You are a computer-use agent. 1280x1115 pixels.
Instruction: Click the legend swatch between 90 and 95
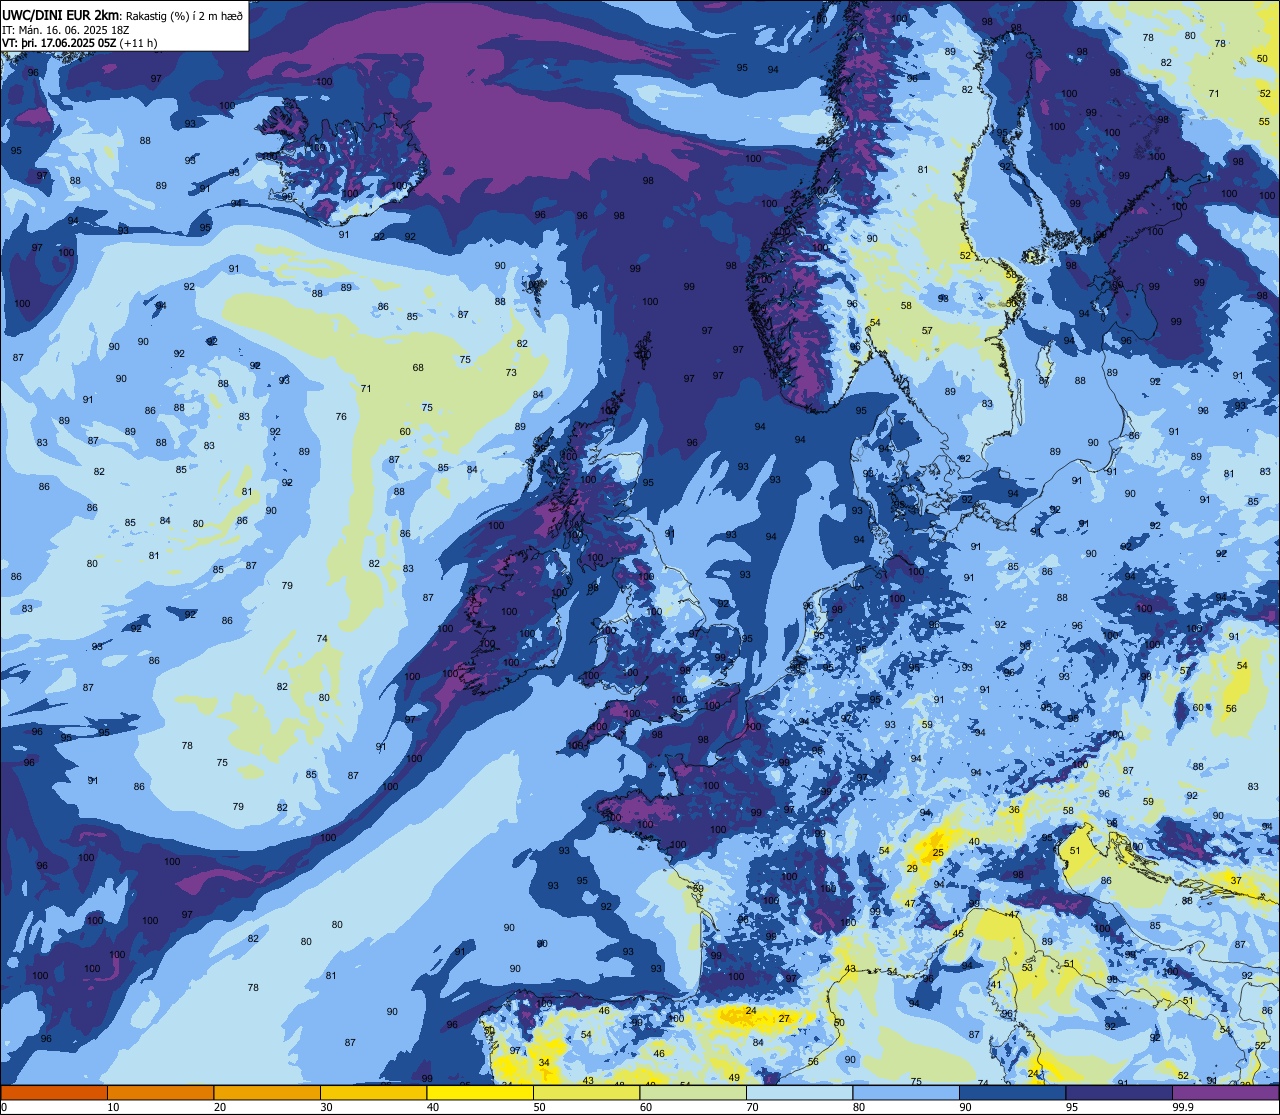click(x=1012, y=1092)
